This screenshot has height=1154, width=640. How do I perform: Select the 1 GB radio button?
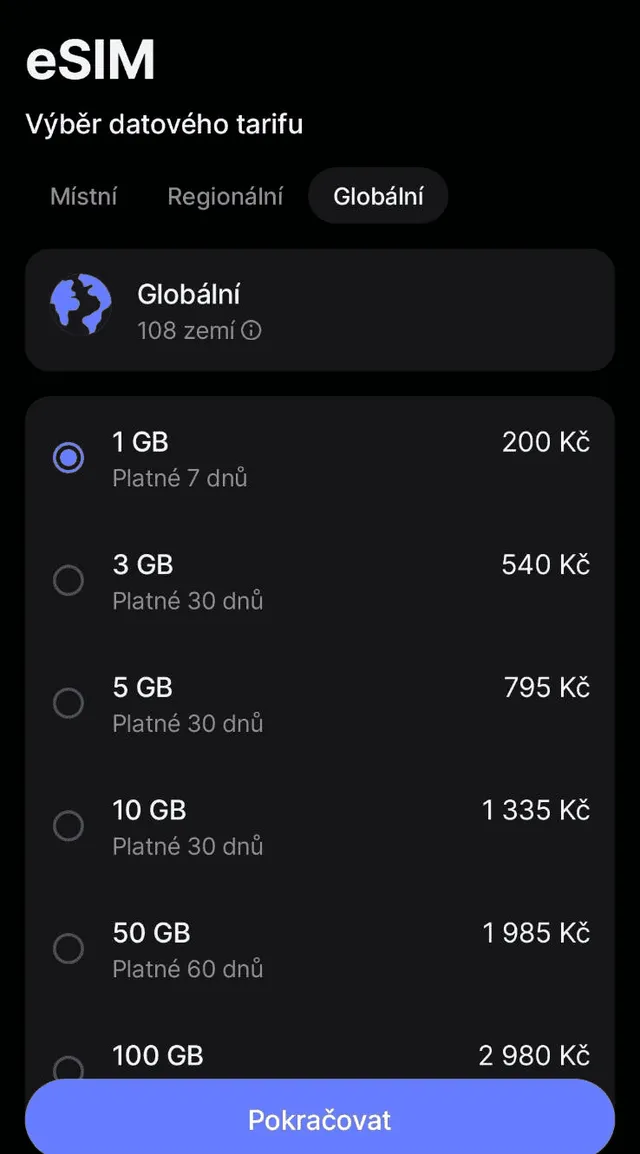pyautogui.click(x=68, y=459)
